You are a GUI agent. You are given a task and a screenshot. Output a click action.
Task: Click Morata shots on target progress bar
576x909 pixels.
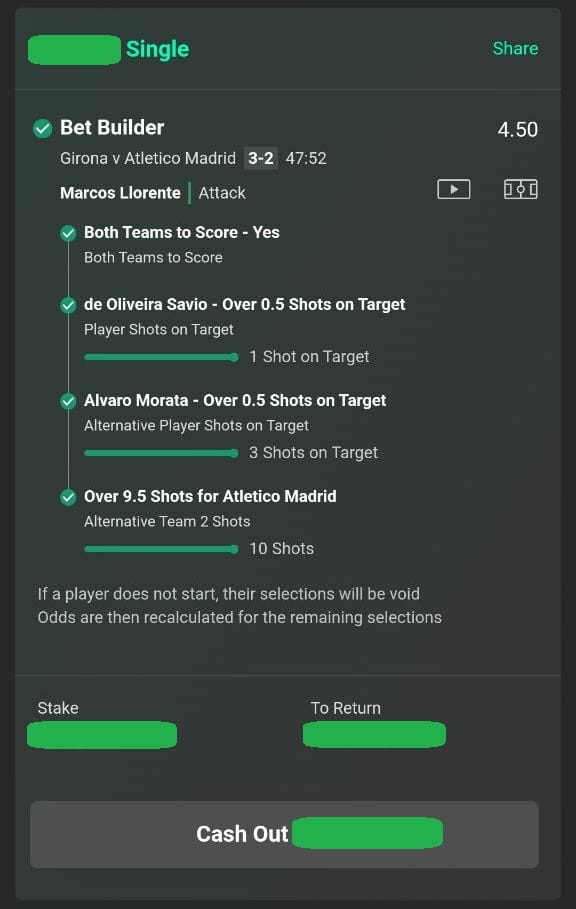161,453
